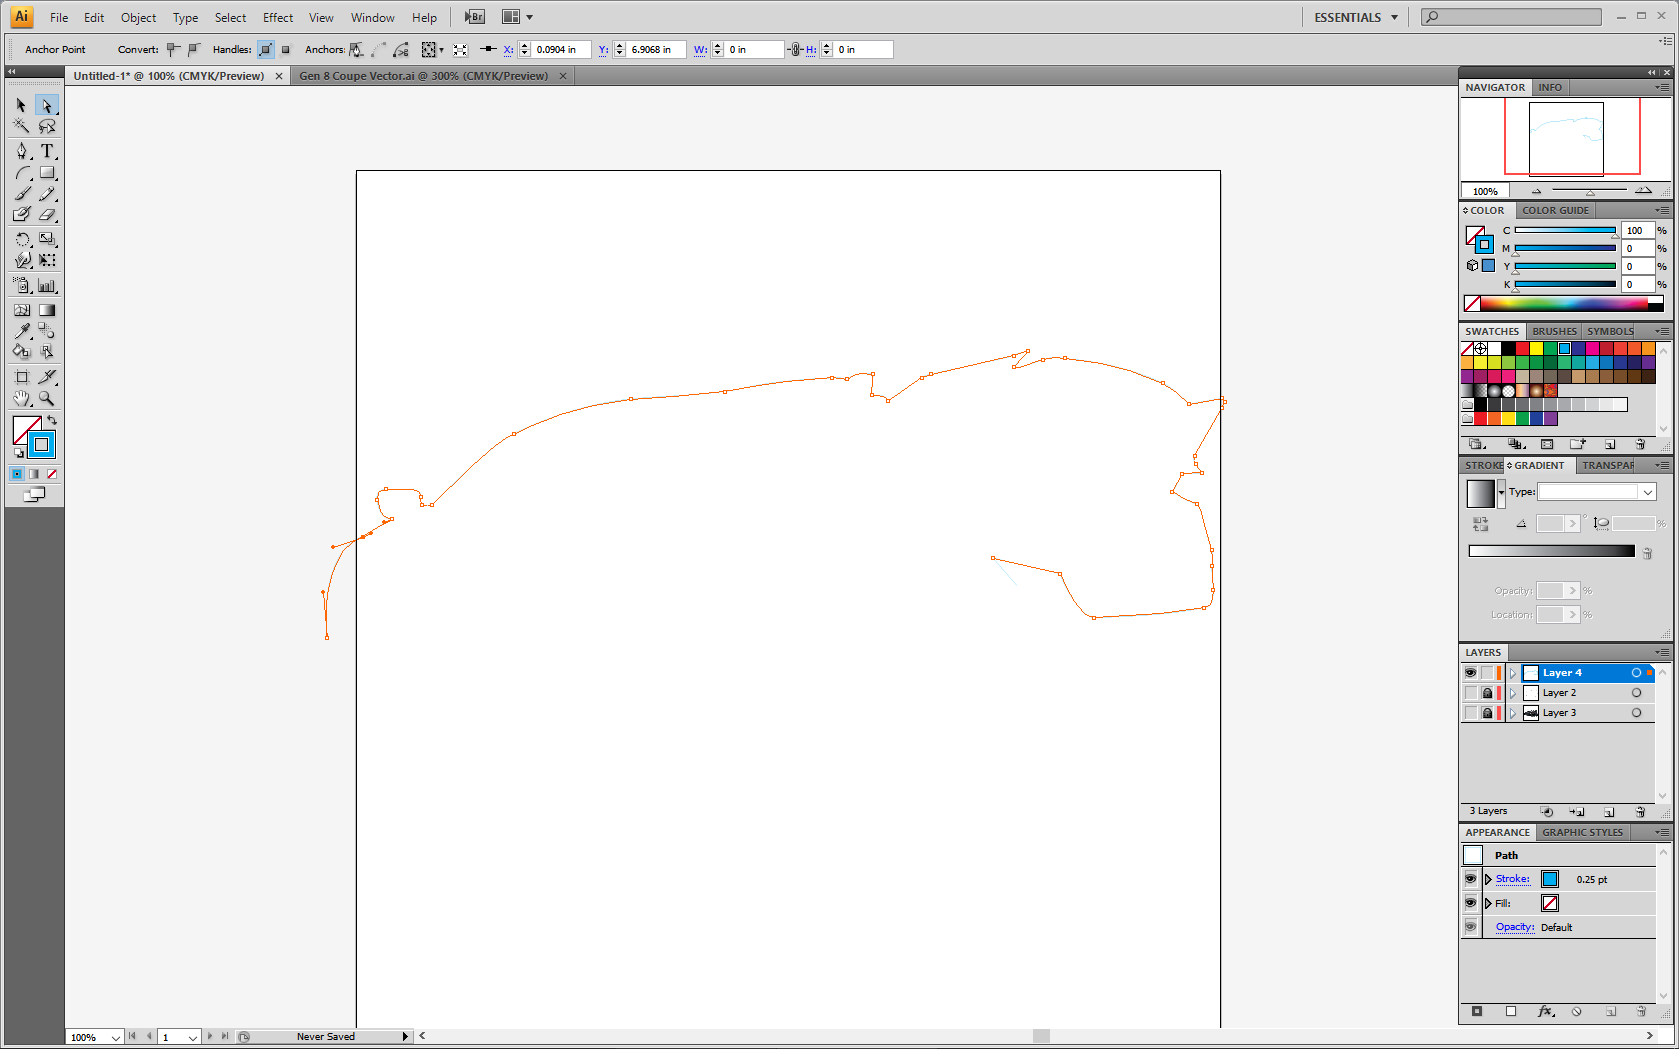Hide Layer 4 using its eye icon
This screenshot has height=1049, width=1679.
pos(1470,673)
